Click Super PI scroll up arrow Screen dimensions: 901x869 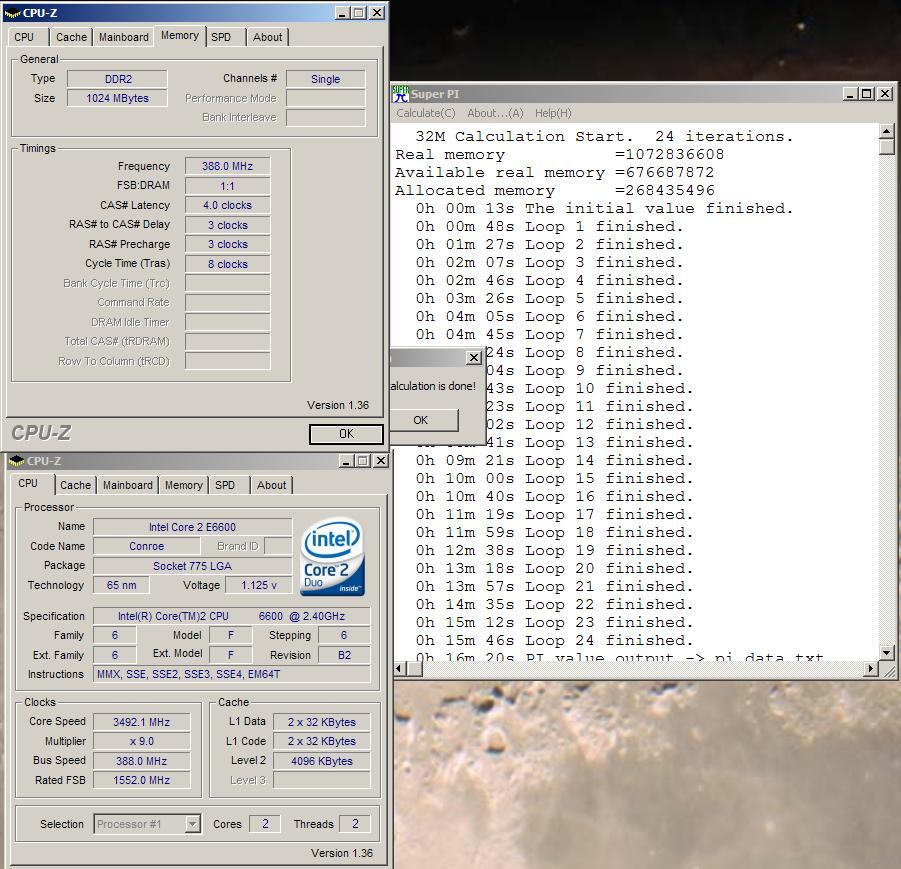tap(887, 132)
